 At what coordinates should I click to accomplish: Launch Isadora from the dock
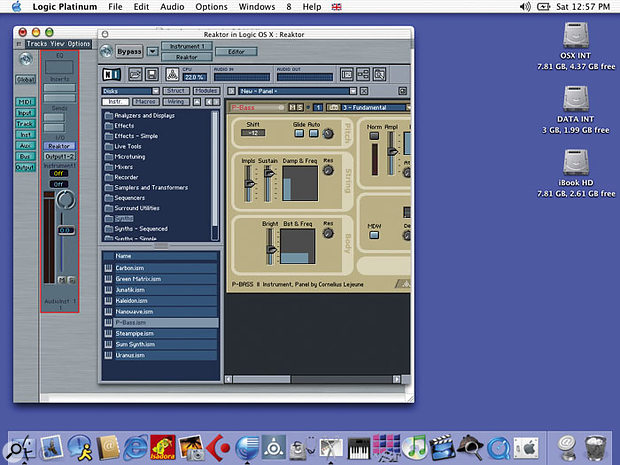[163, 447]
